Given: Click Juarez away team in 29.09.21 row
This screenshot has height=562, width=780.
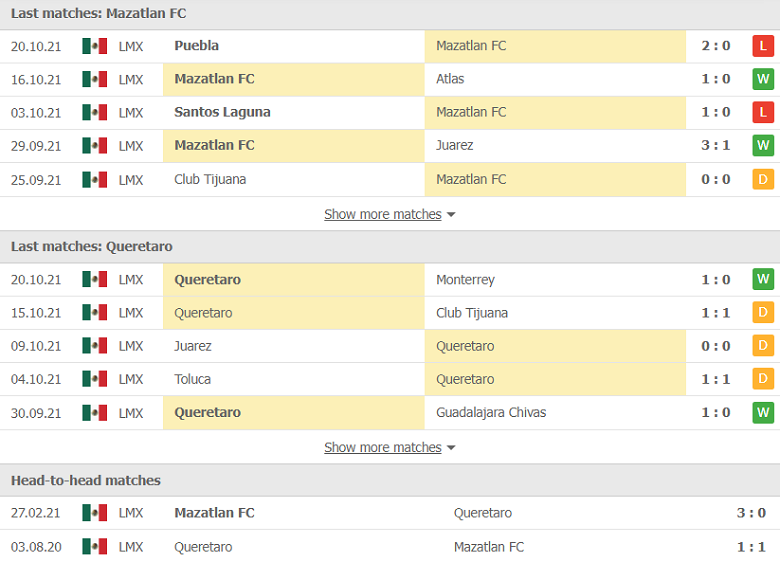Looking at the screenshot, I should coord(455,146).
